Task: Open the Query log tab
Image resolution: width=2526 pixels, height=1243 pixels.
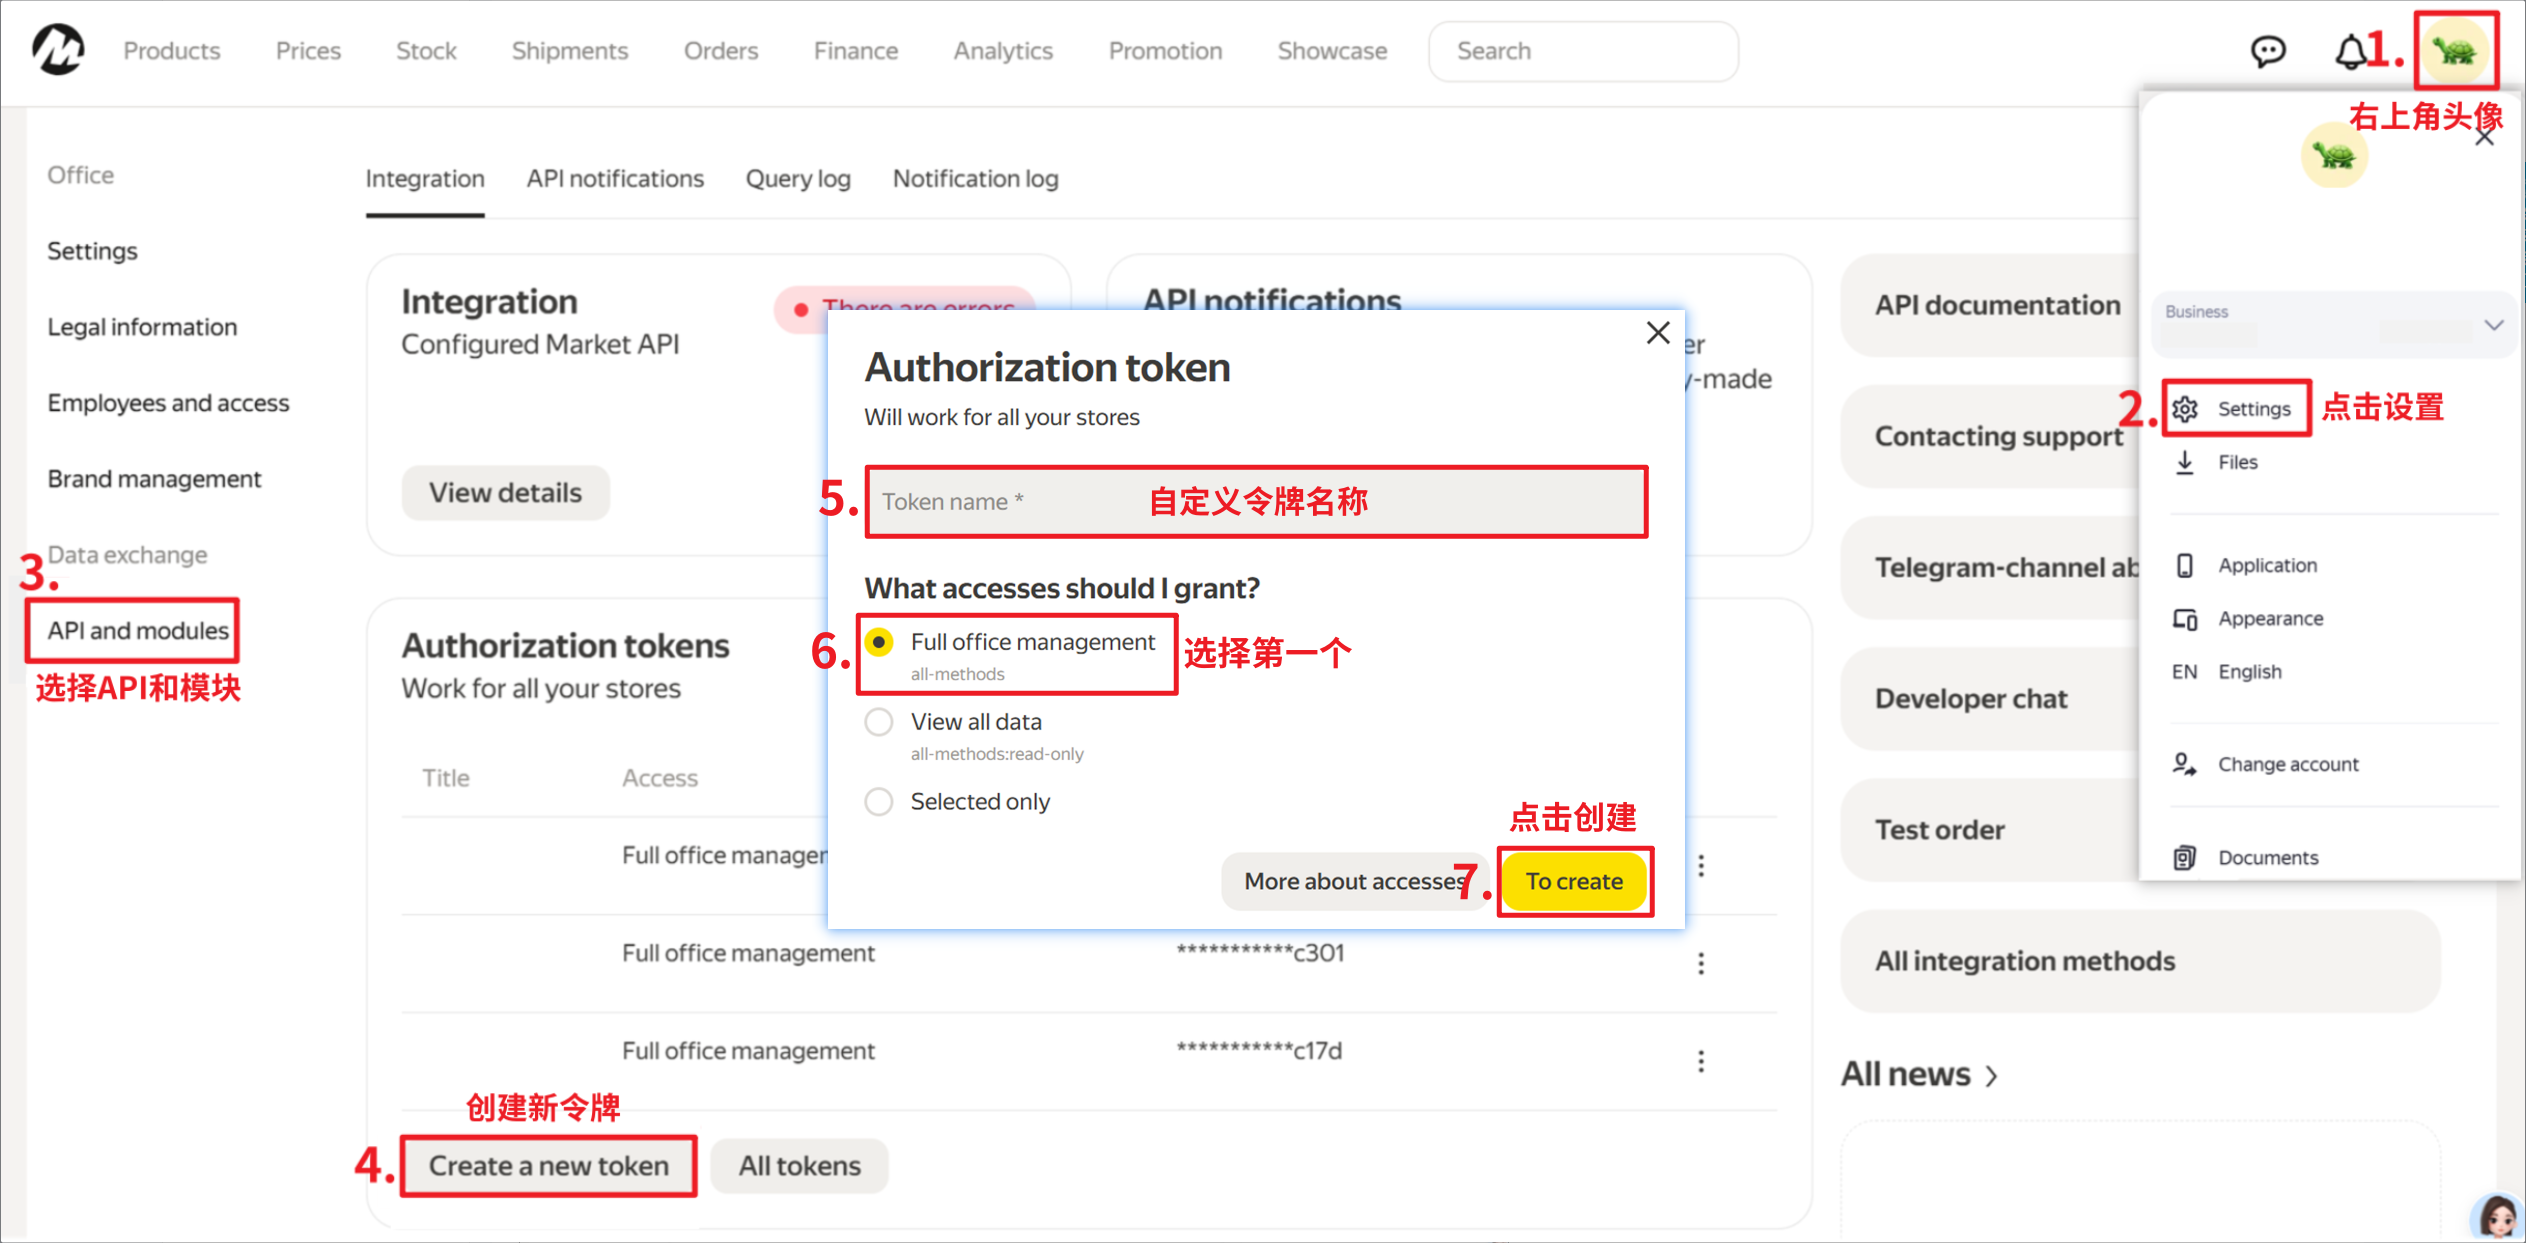Action: coord(798,179)
